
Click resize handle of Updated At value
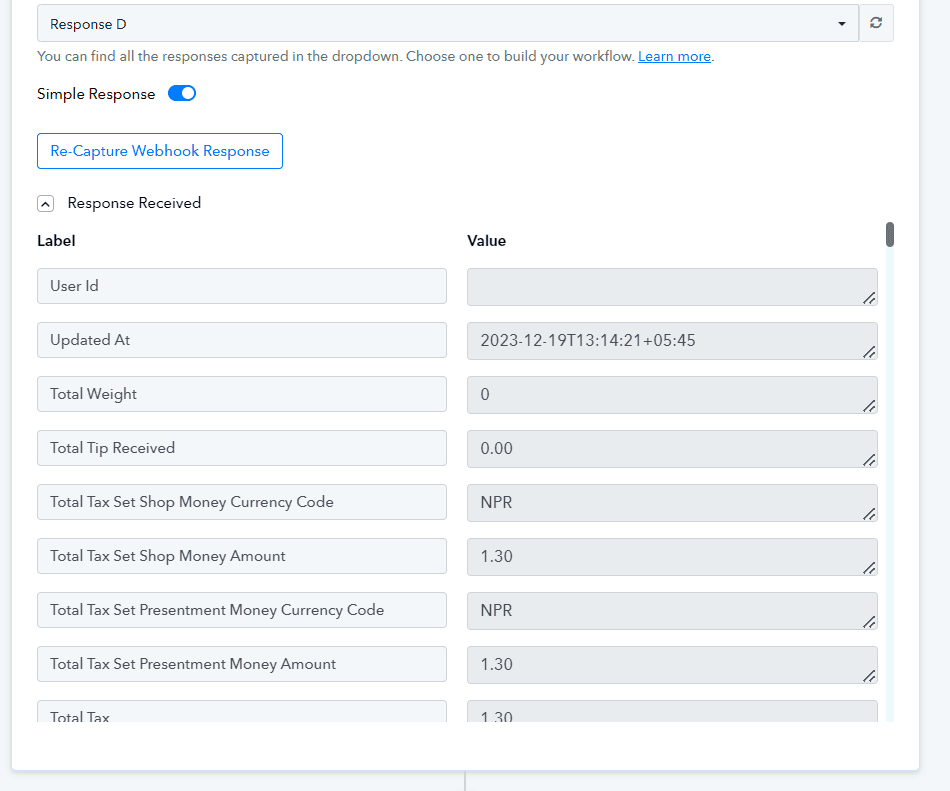tap(869, 351)
